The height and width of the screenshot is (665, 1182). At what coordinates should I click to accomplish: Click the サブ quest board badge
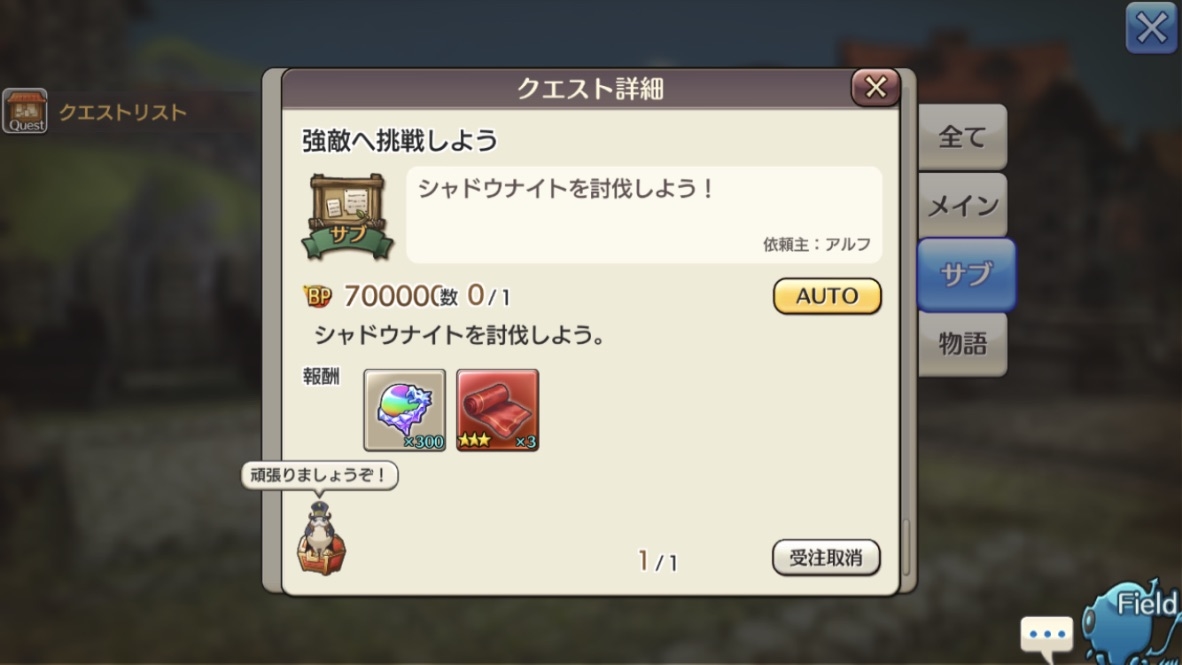pyautogui.click(x=348, y=217)
